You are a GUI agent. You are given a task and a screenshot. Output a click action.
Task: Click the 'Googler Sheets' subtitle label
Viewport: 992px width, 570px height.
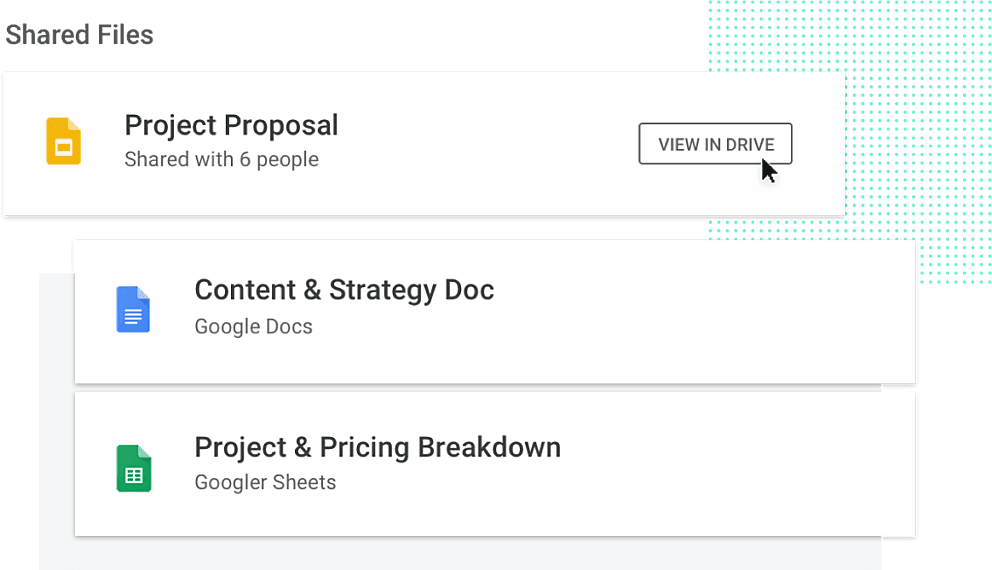pos(265,482)
